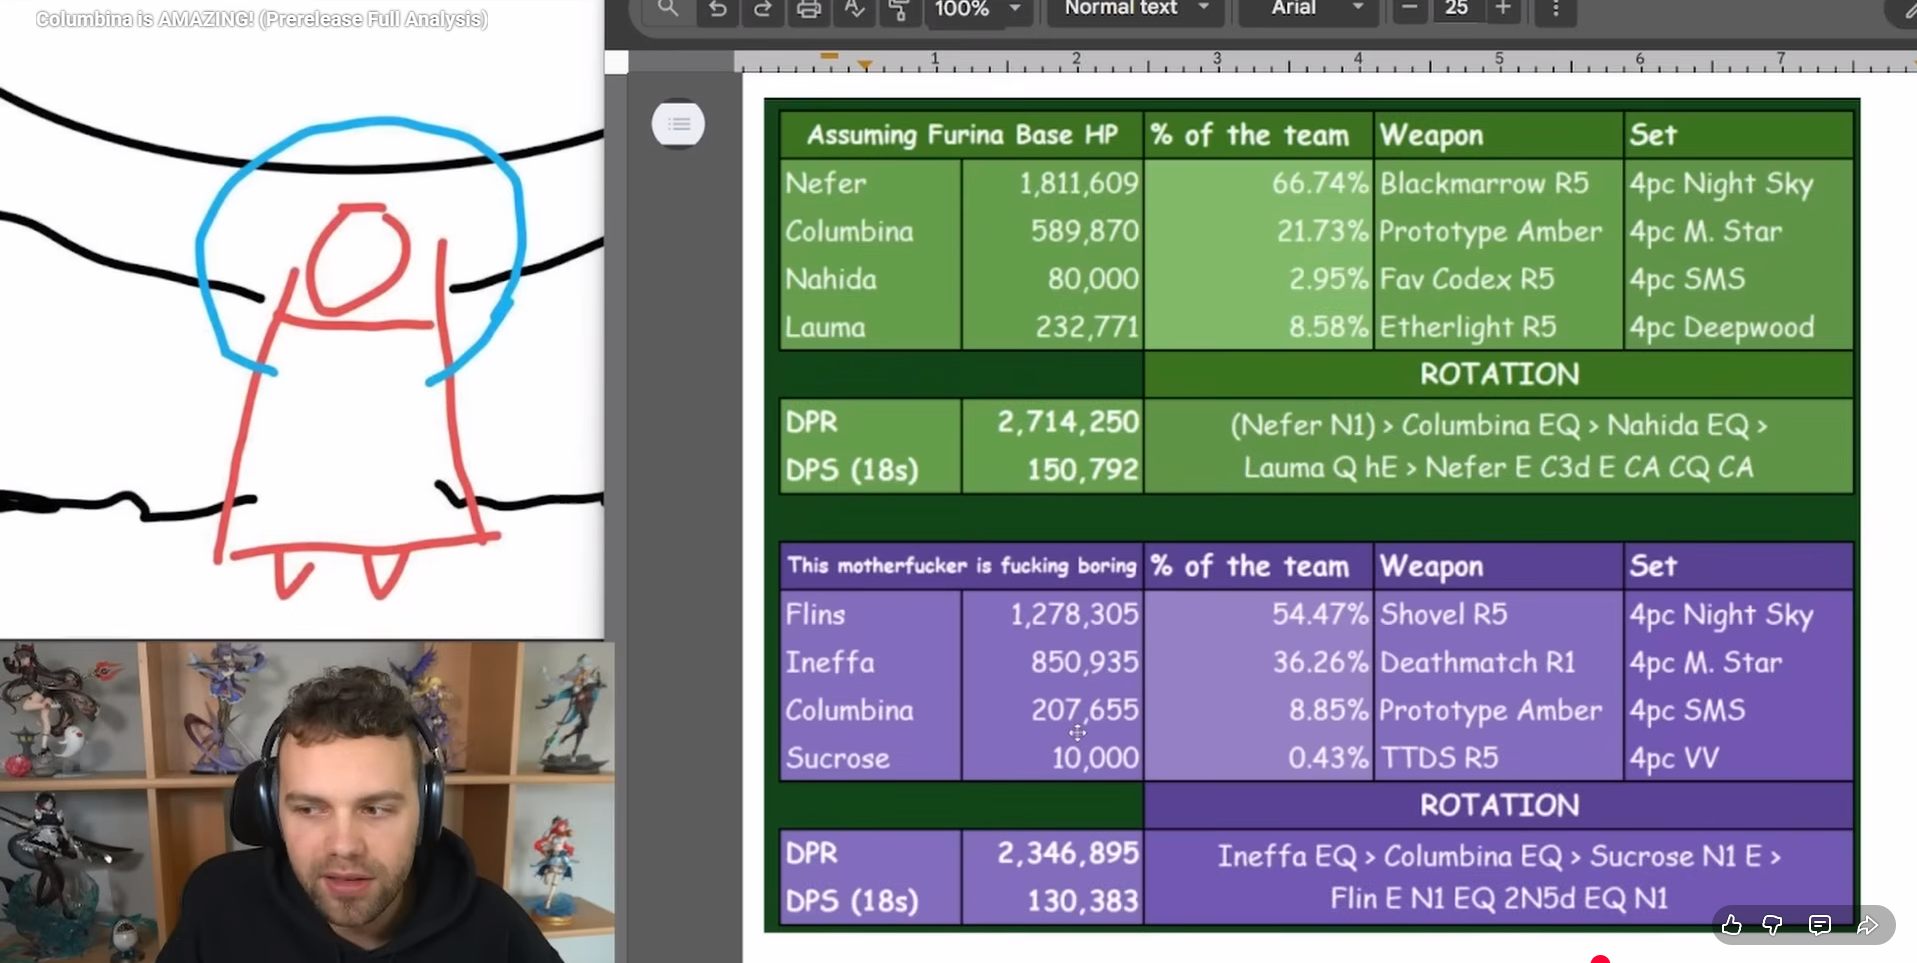This screenshot has width=1917, height=963.
Task: Open the 100% zoom dropdown
Action: click(978, 9)
